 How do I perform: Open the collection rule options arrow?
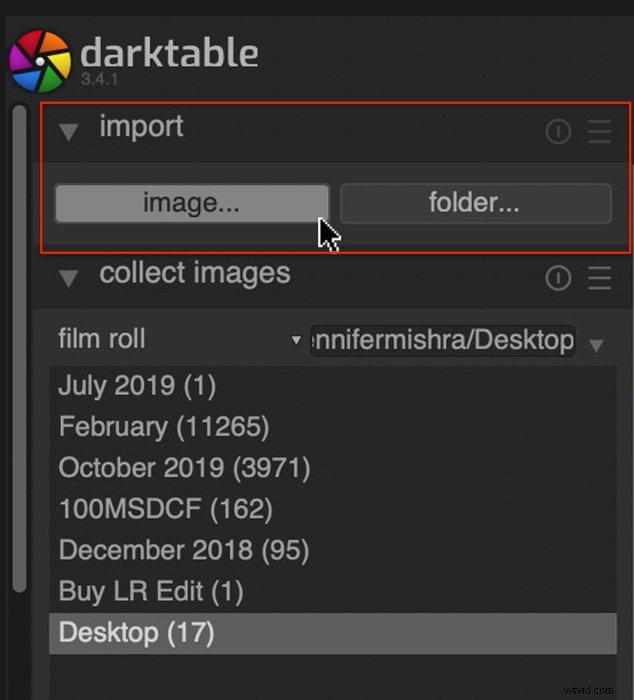596,345
